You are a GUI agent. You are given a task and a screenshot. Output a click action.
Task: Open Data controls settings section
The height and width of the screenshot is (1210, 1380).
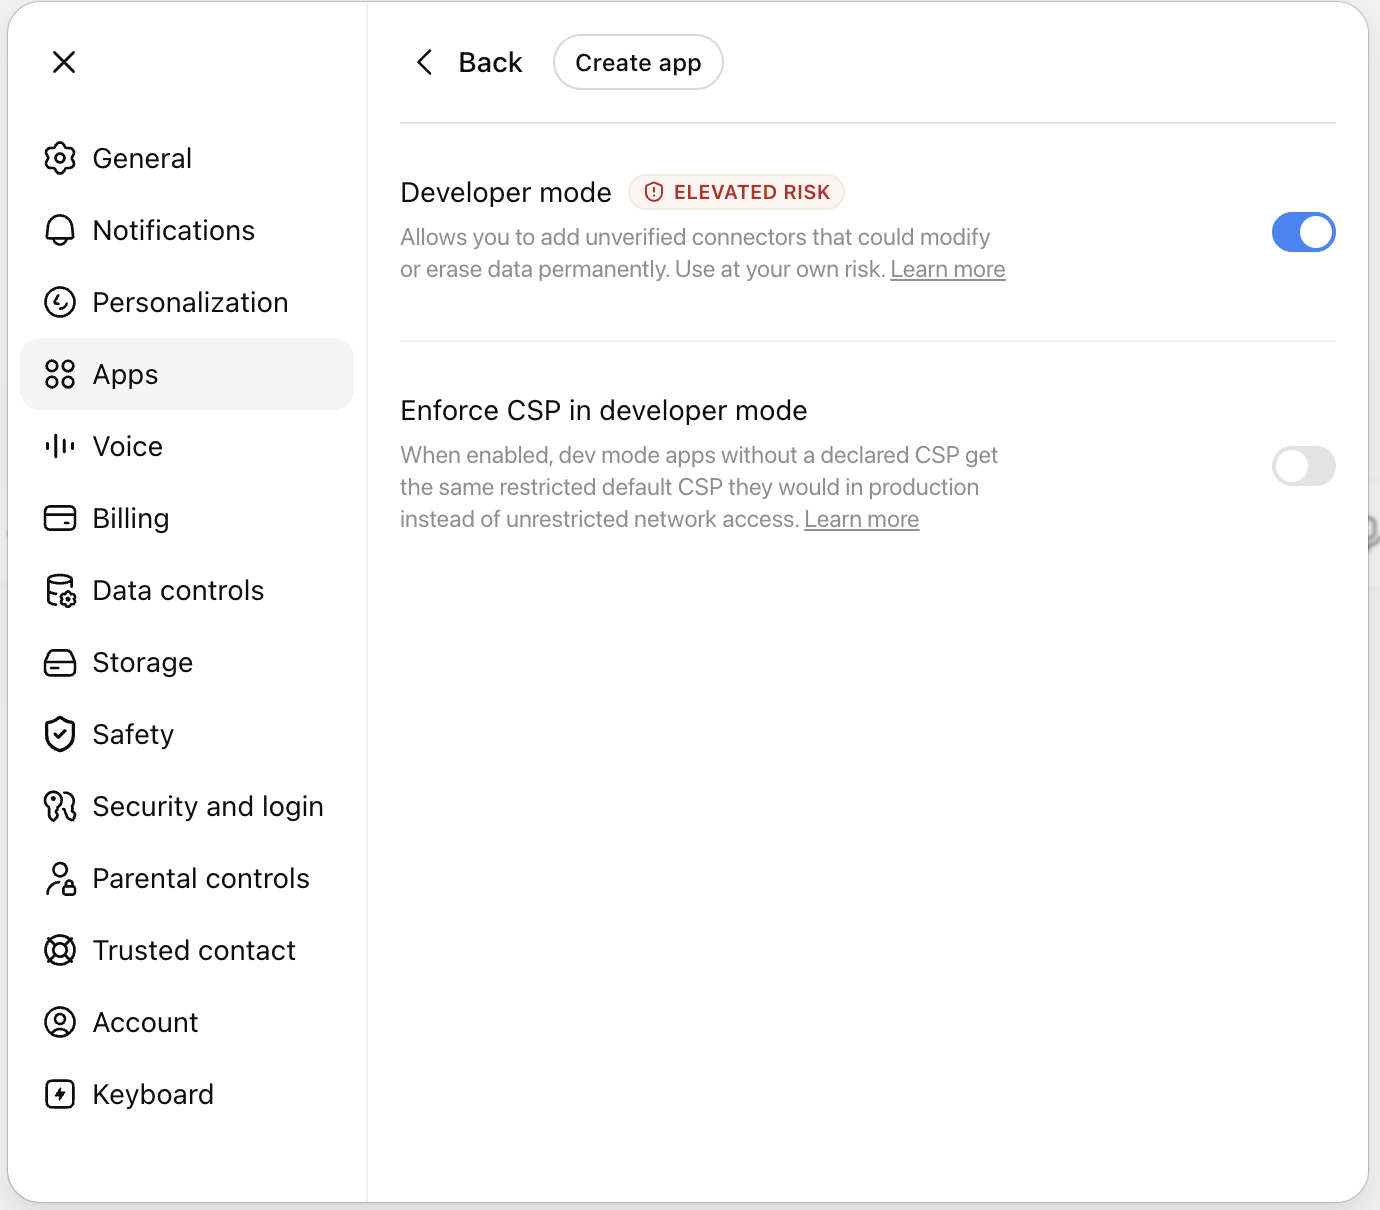coord(187,590)
